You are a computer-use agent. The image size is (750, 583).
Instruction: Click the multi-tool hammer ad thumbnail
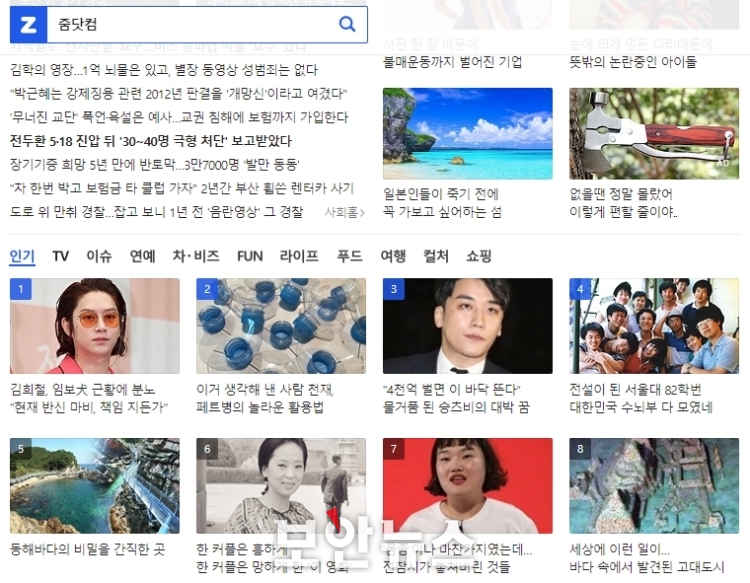pos(654,134)
